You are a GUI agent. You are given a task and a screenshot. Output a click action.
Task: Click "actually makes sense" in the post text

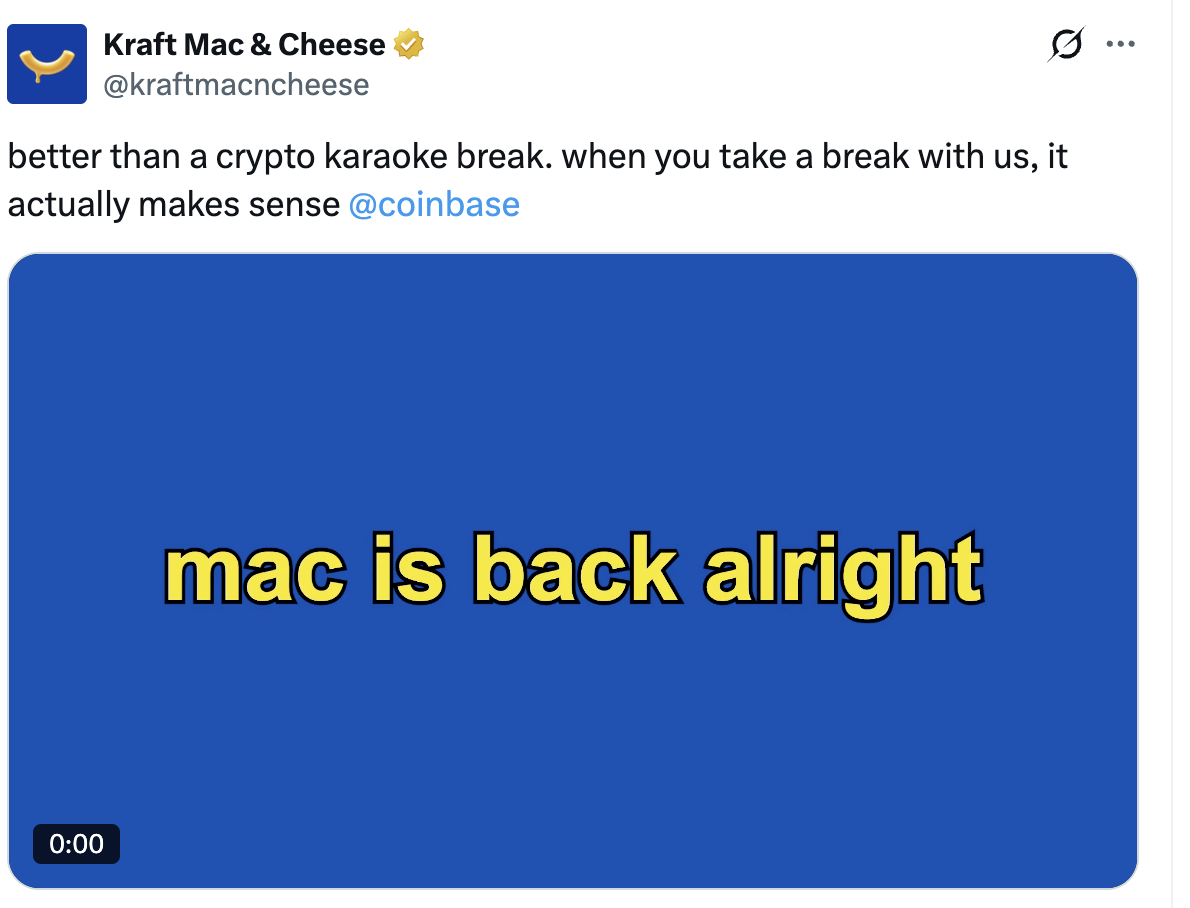(x=173, y=204)
